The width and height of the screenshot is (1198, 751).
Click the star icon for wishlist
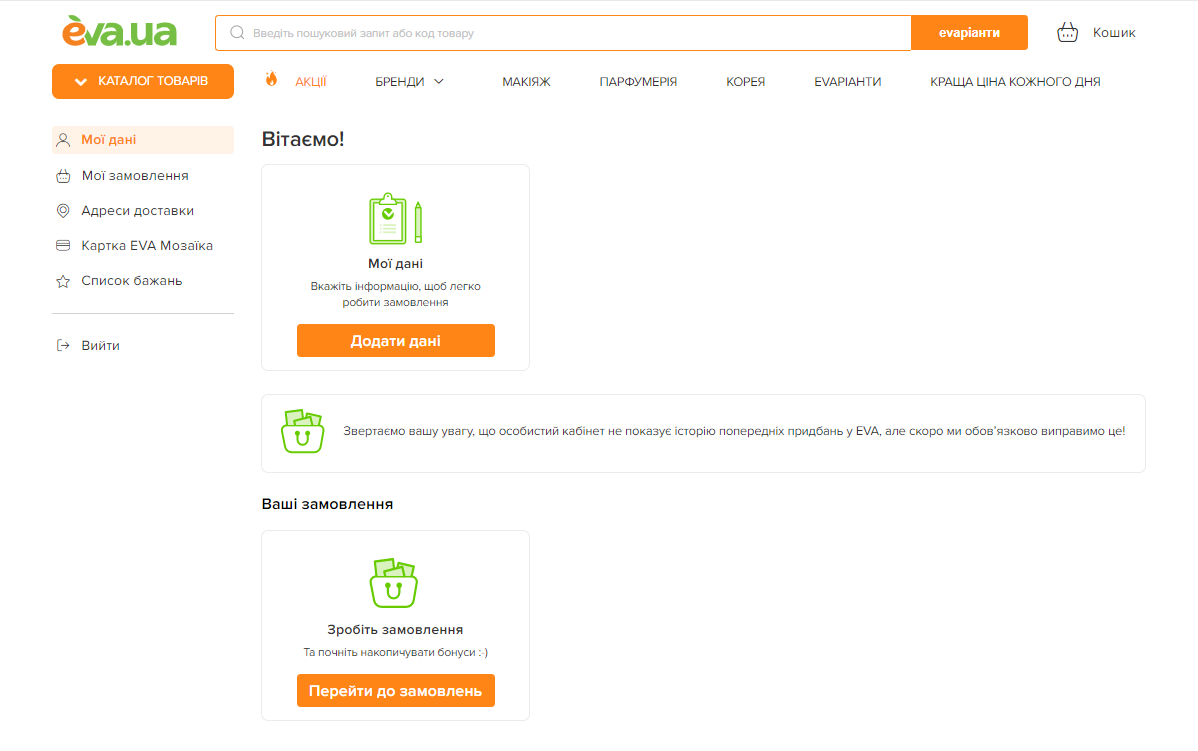coord(63,281)
